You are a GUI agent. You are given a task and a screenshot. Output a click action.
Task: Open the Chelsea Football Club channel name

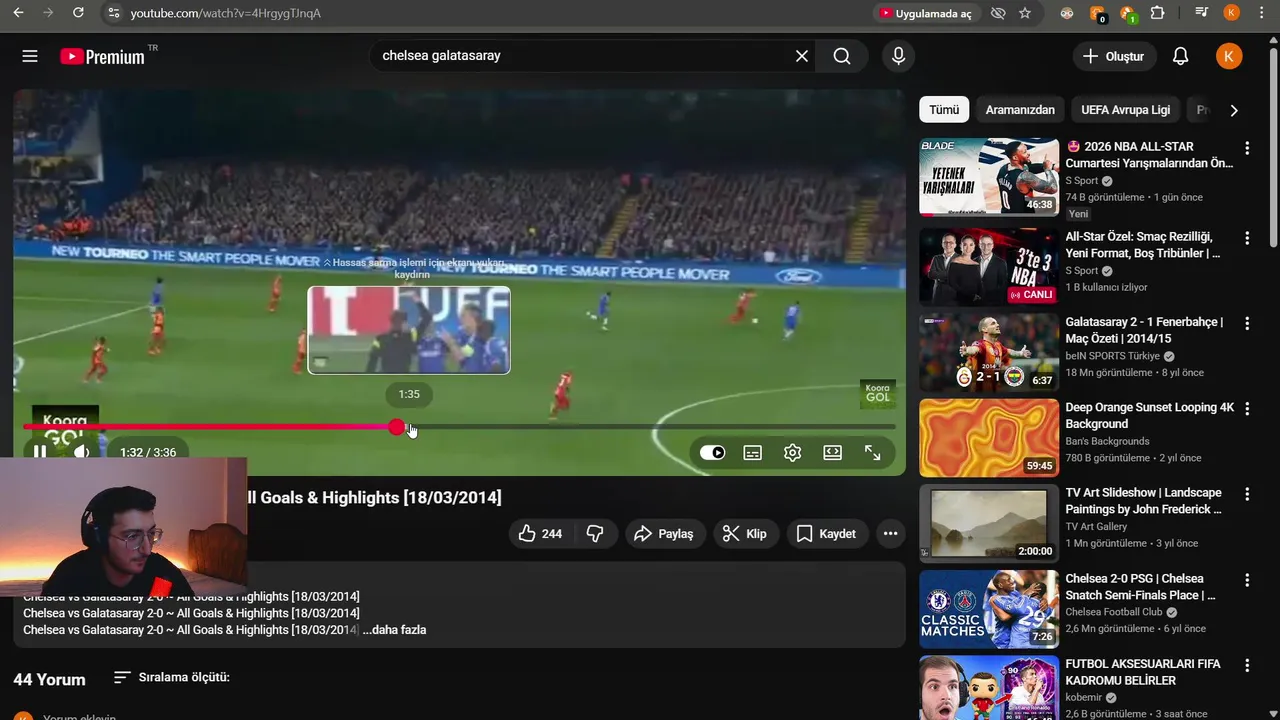click(x=1114, y=612)
